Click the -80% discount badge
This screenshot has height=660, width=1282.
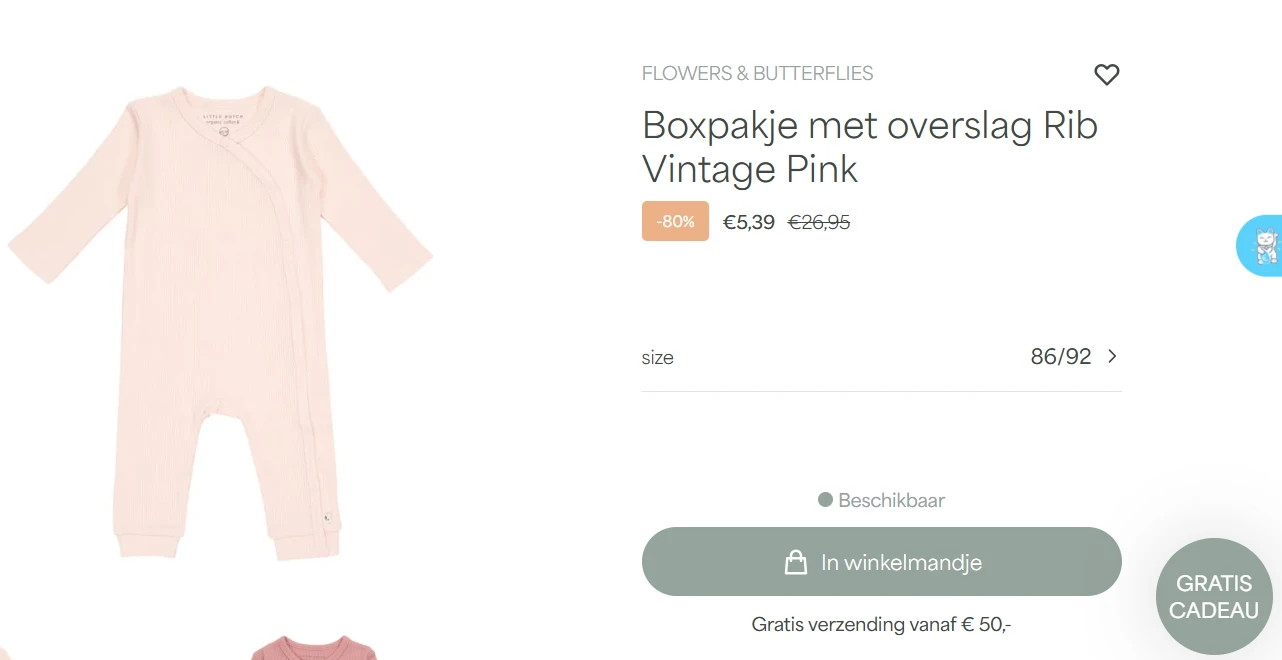pos(675,220)
